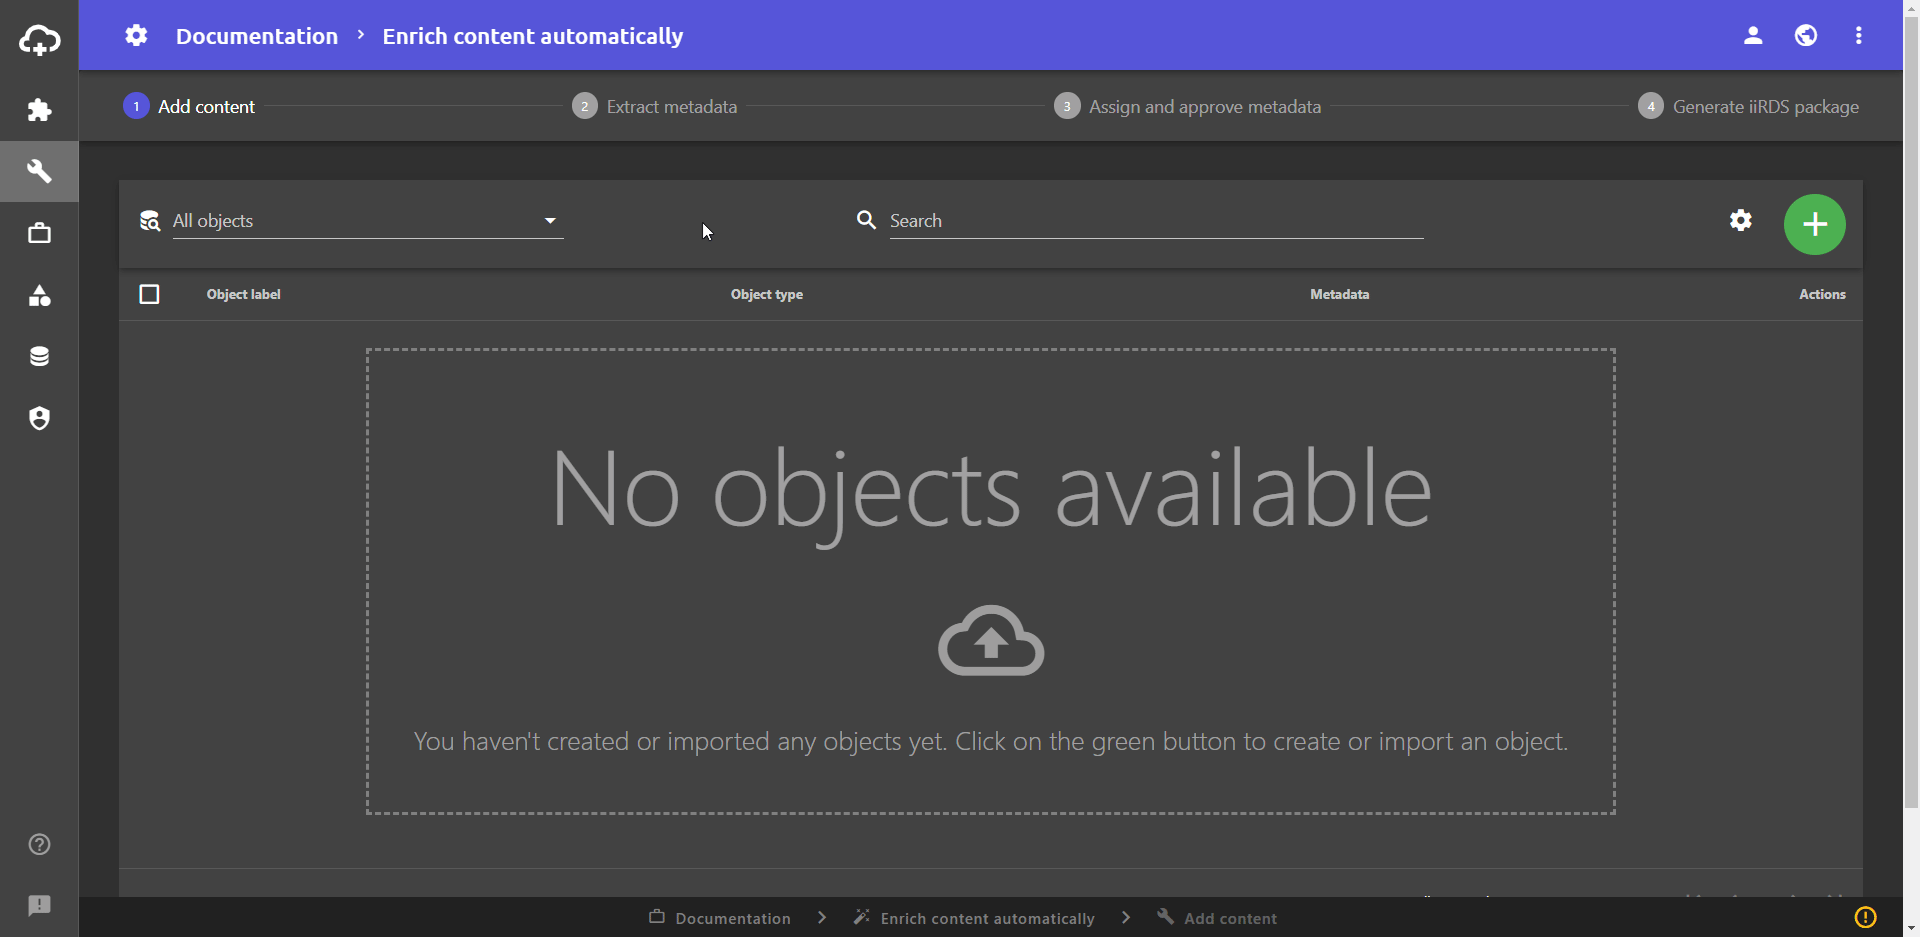Viewport: 1920px width, 937px height.
Task: Go to step 1 Add content
Action: (x=189, y=106)
